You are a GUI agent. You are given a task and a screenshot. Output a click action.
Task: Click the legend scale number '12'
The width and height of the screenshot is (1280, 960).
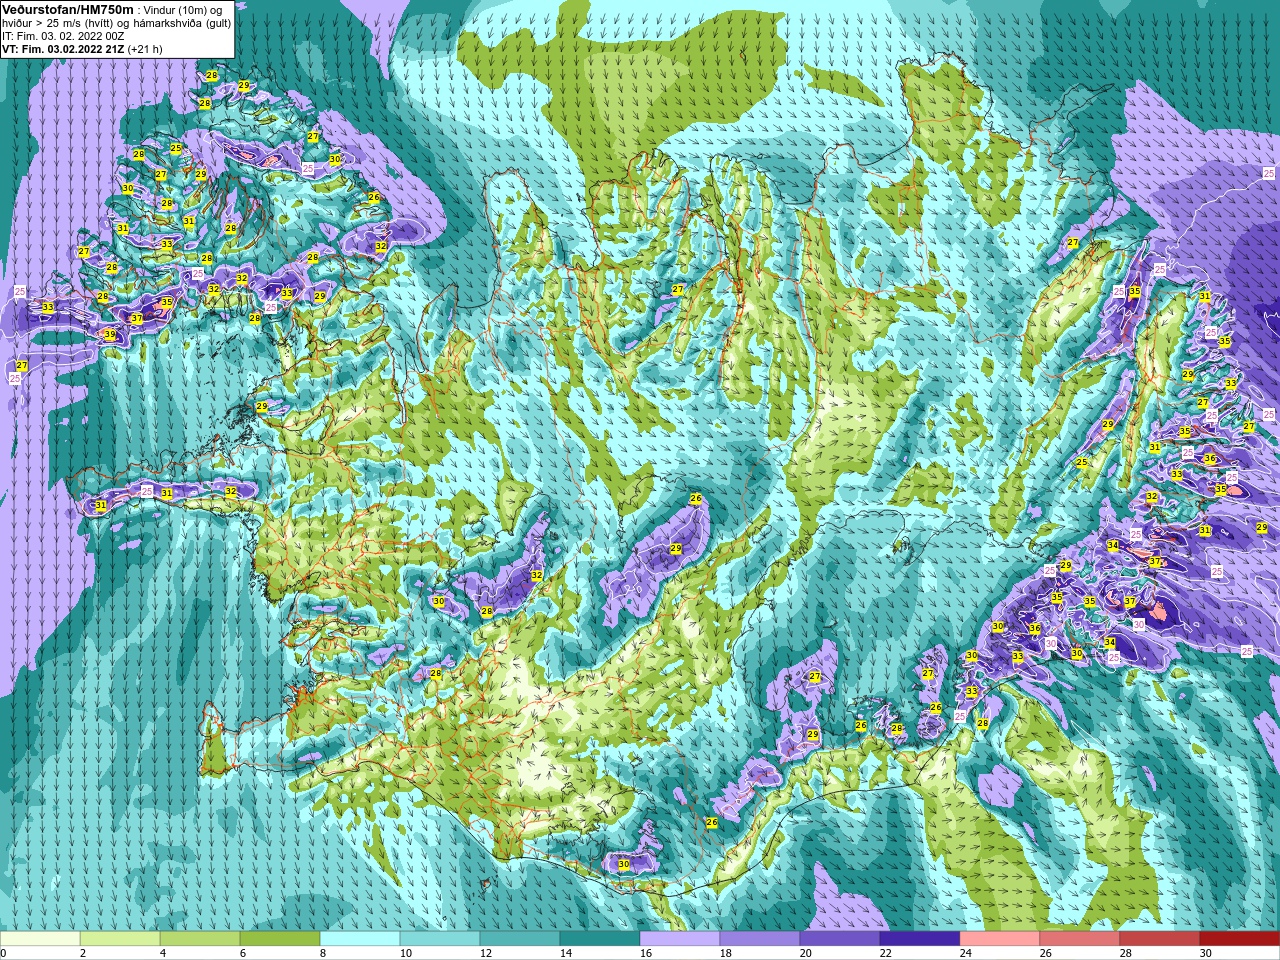pos(486,953)
